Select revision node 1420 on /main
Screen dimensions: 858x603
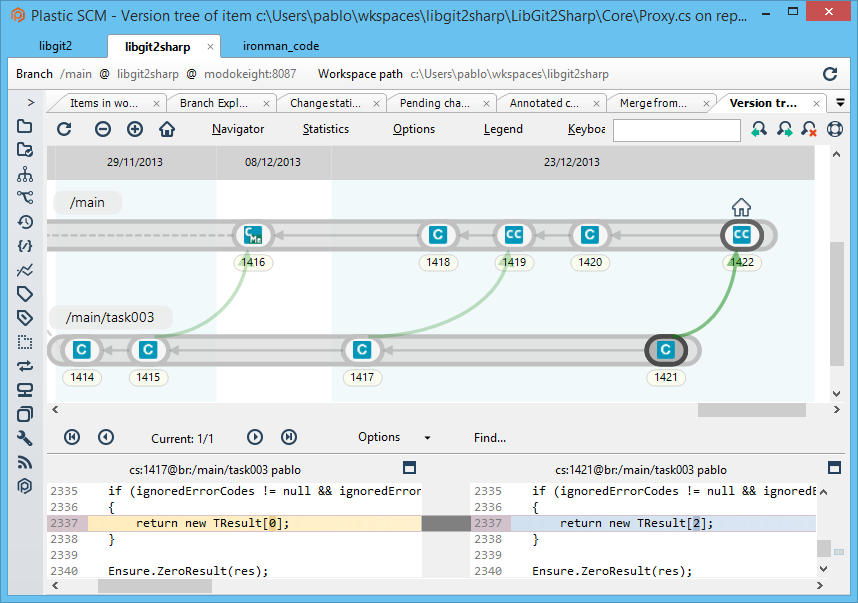tap(590, 235)
